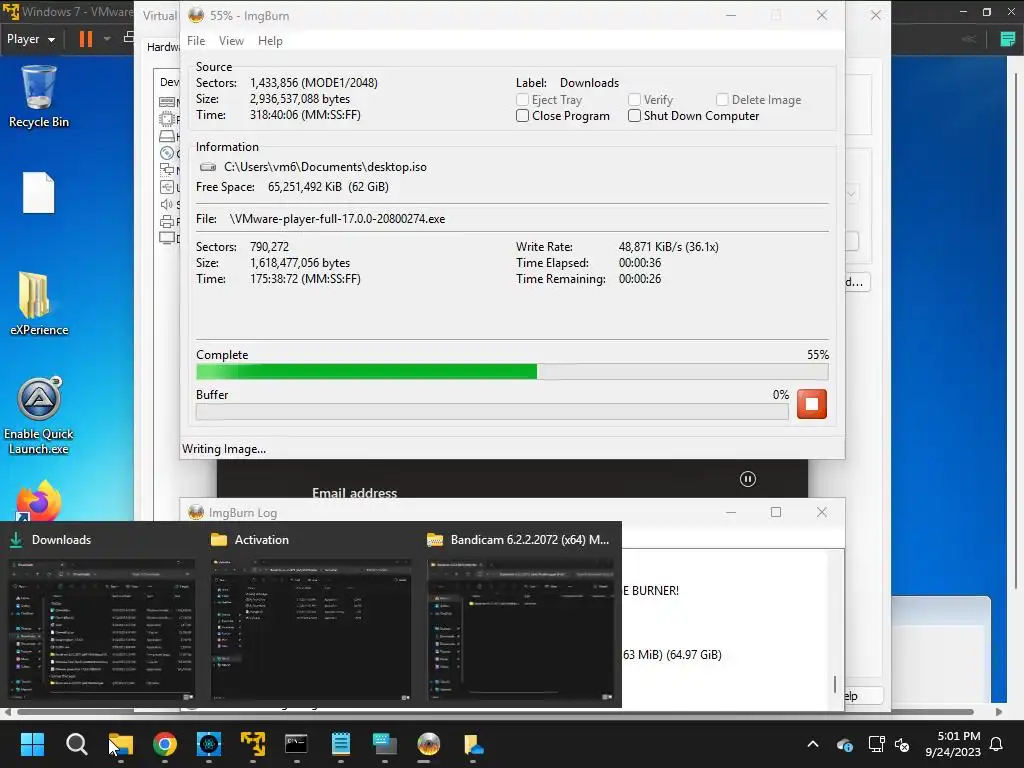Show hidden system tray icons
The image size is (1024, 768).
coord(813,744)
